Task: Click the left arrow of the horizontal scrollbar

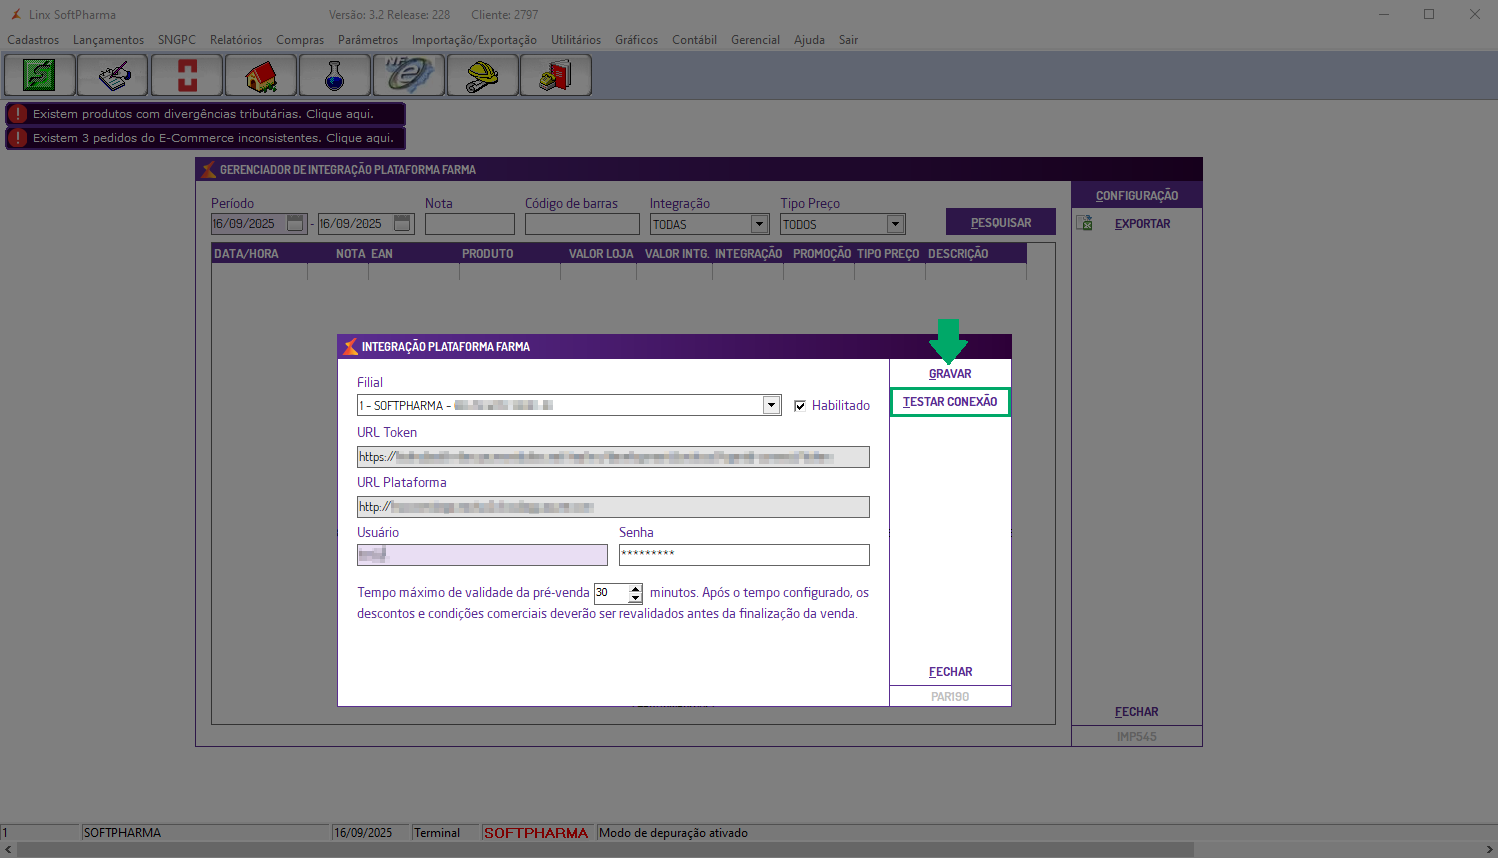Action: coord(9,849)
